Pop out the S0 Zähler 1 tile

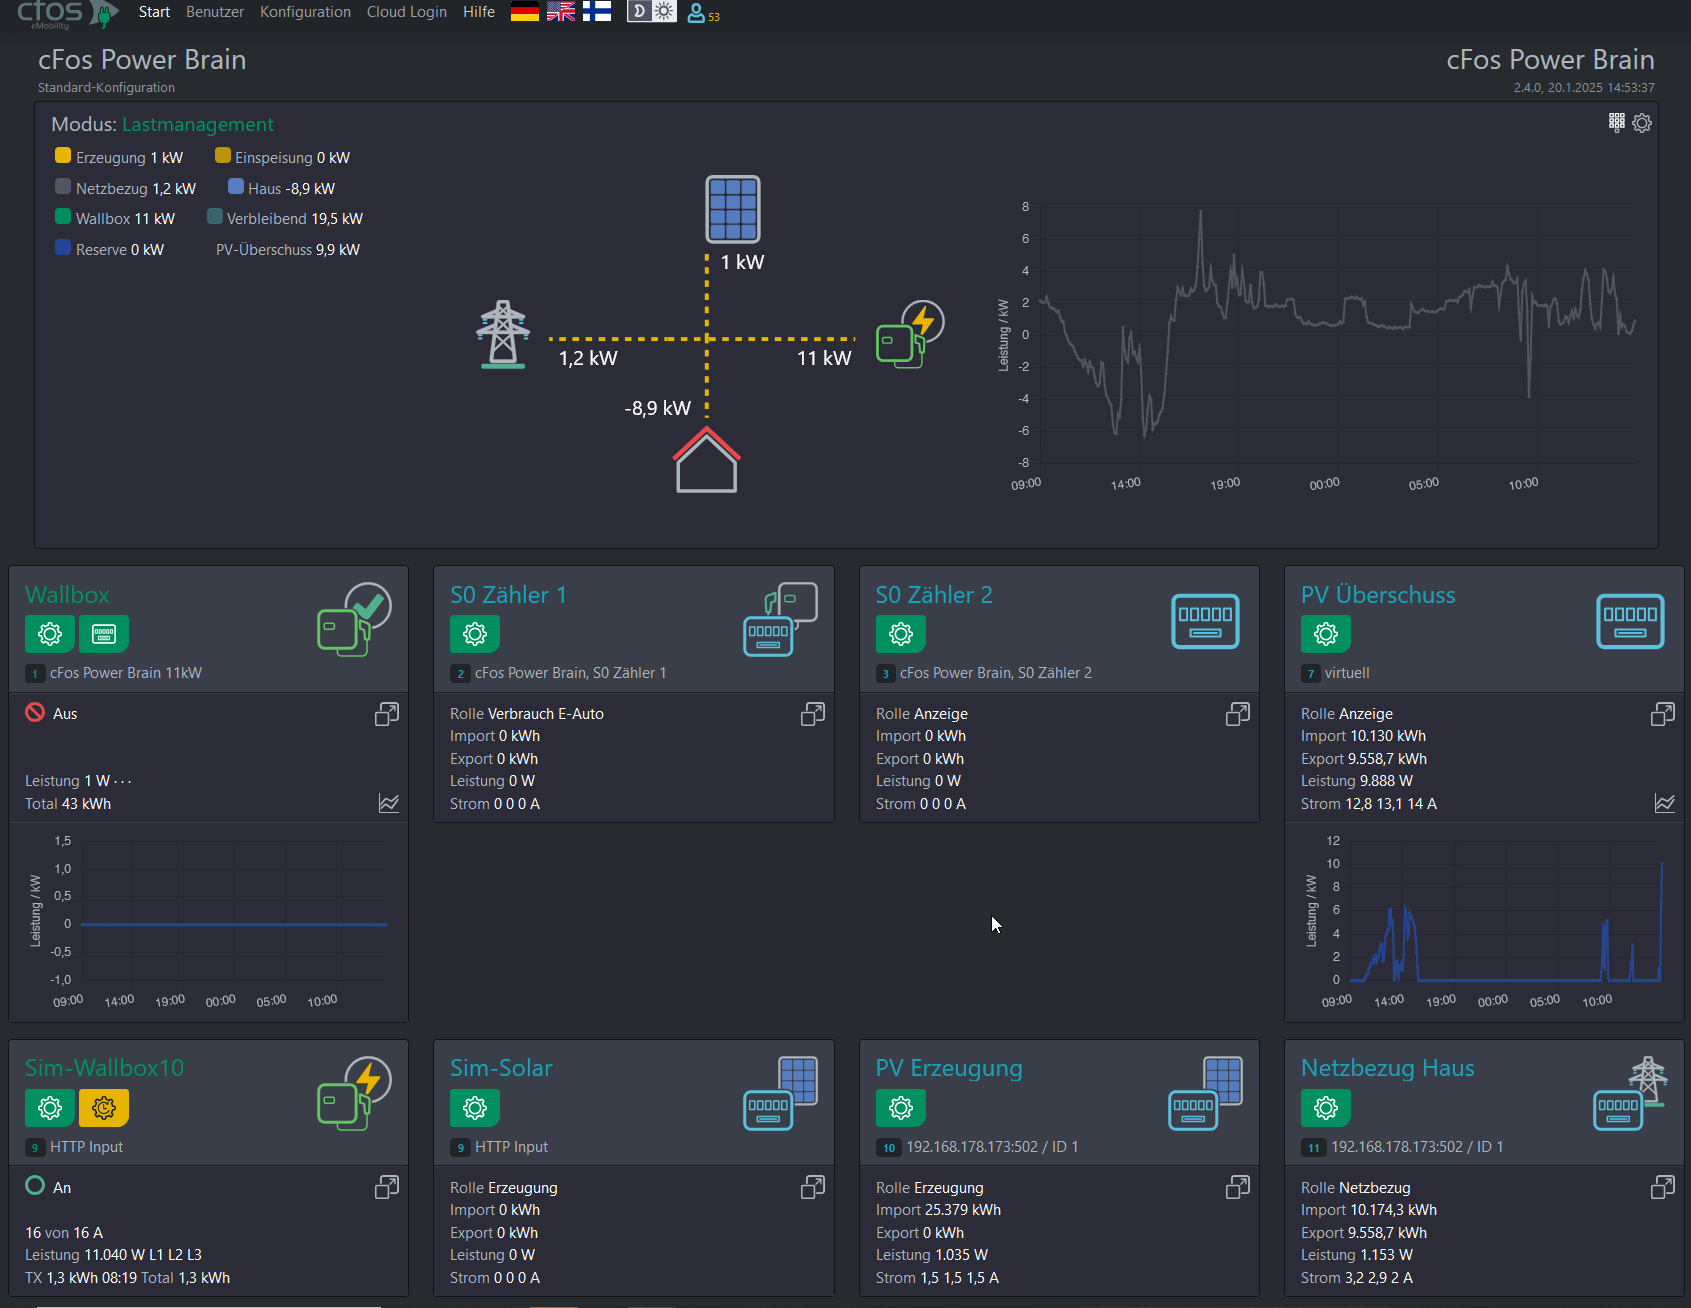point(813,714)
